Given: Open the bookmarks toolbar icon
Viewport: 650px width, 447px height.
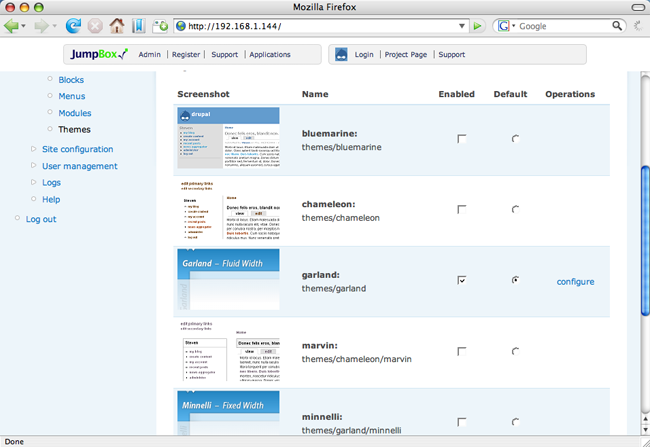Looking at the screenshot, I should point(138,26).
